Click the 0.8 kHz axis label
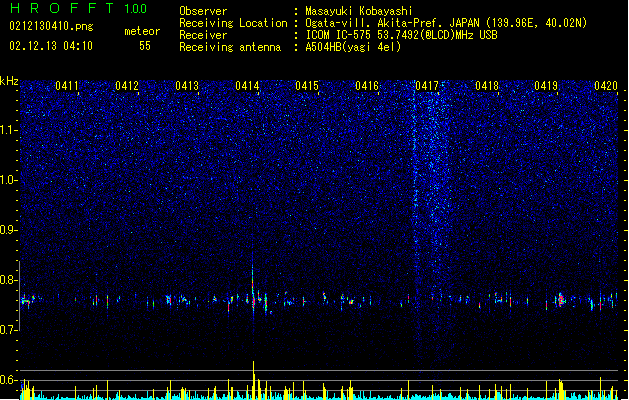 pos(9,280)
